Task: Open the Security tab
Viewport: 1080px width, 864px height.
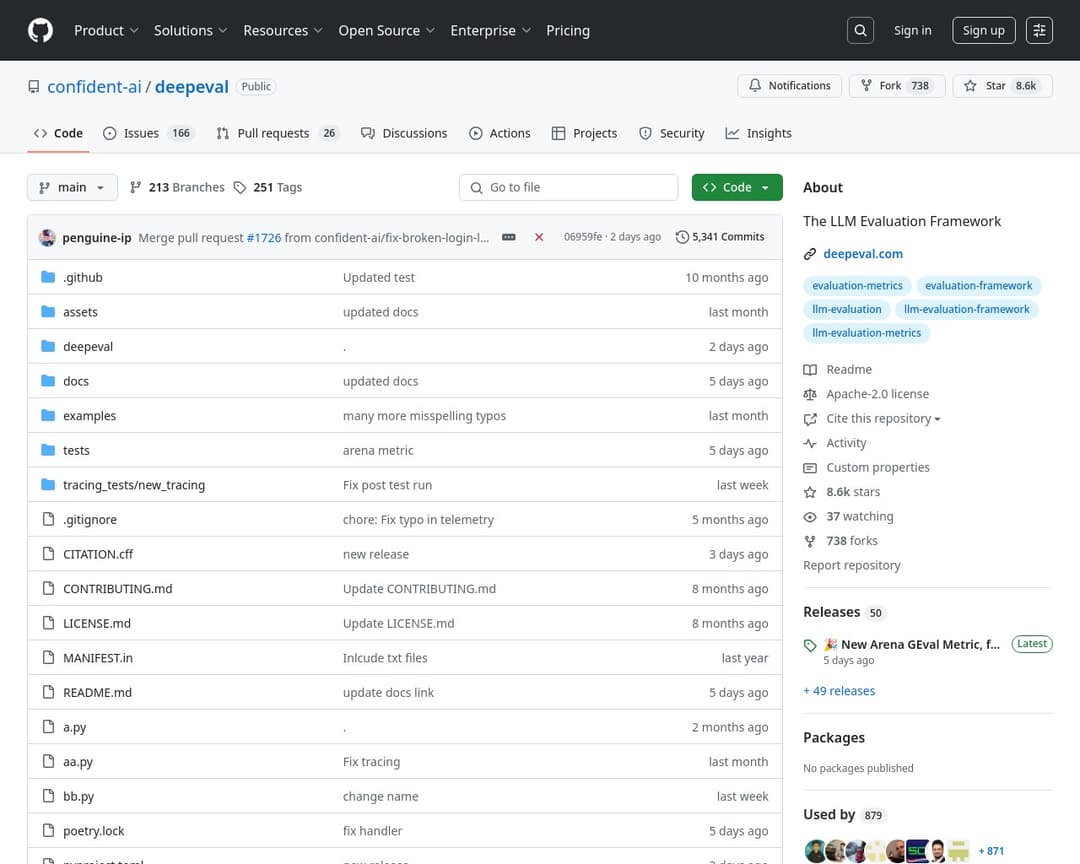Action: click(x=672, y=133)
